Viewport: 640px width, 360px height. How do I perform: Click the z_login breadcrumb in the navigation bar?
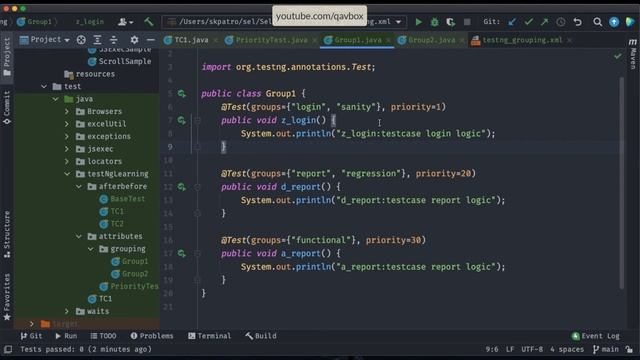90,22
